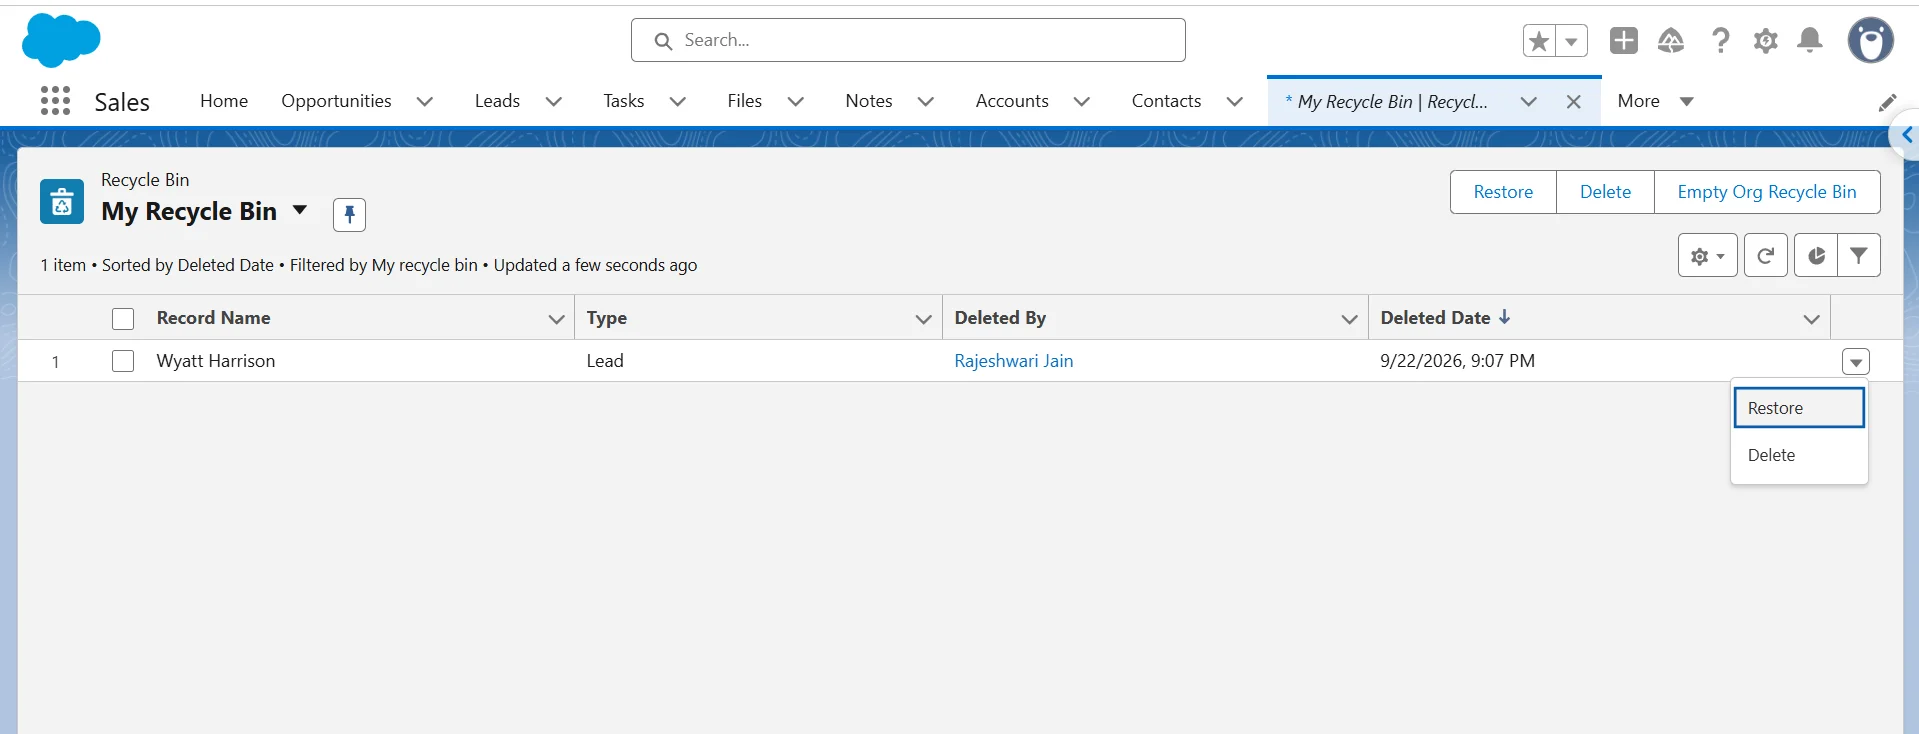Edit navigation bar with pencil icon
The width and height of the screenshot is (1919, 734).
click(1888, 102)
